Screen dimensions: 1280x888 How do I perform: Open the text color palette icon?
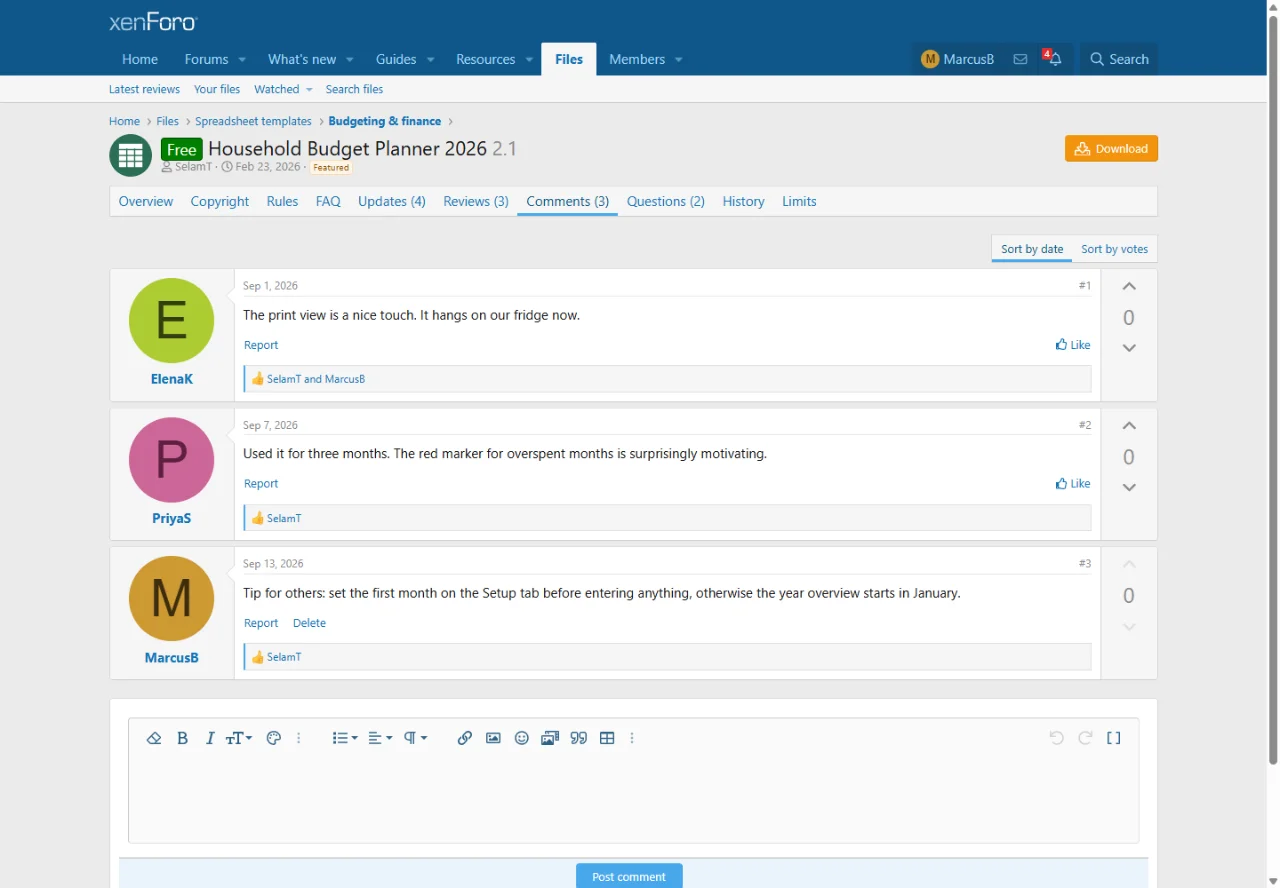click(x=273, y=738)
